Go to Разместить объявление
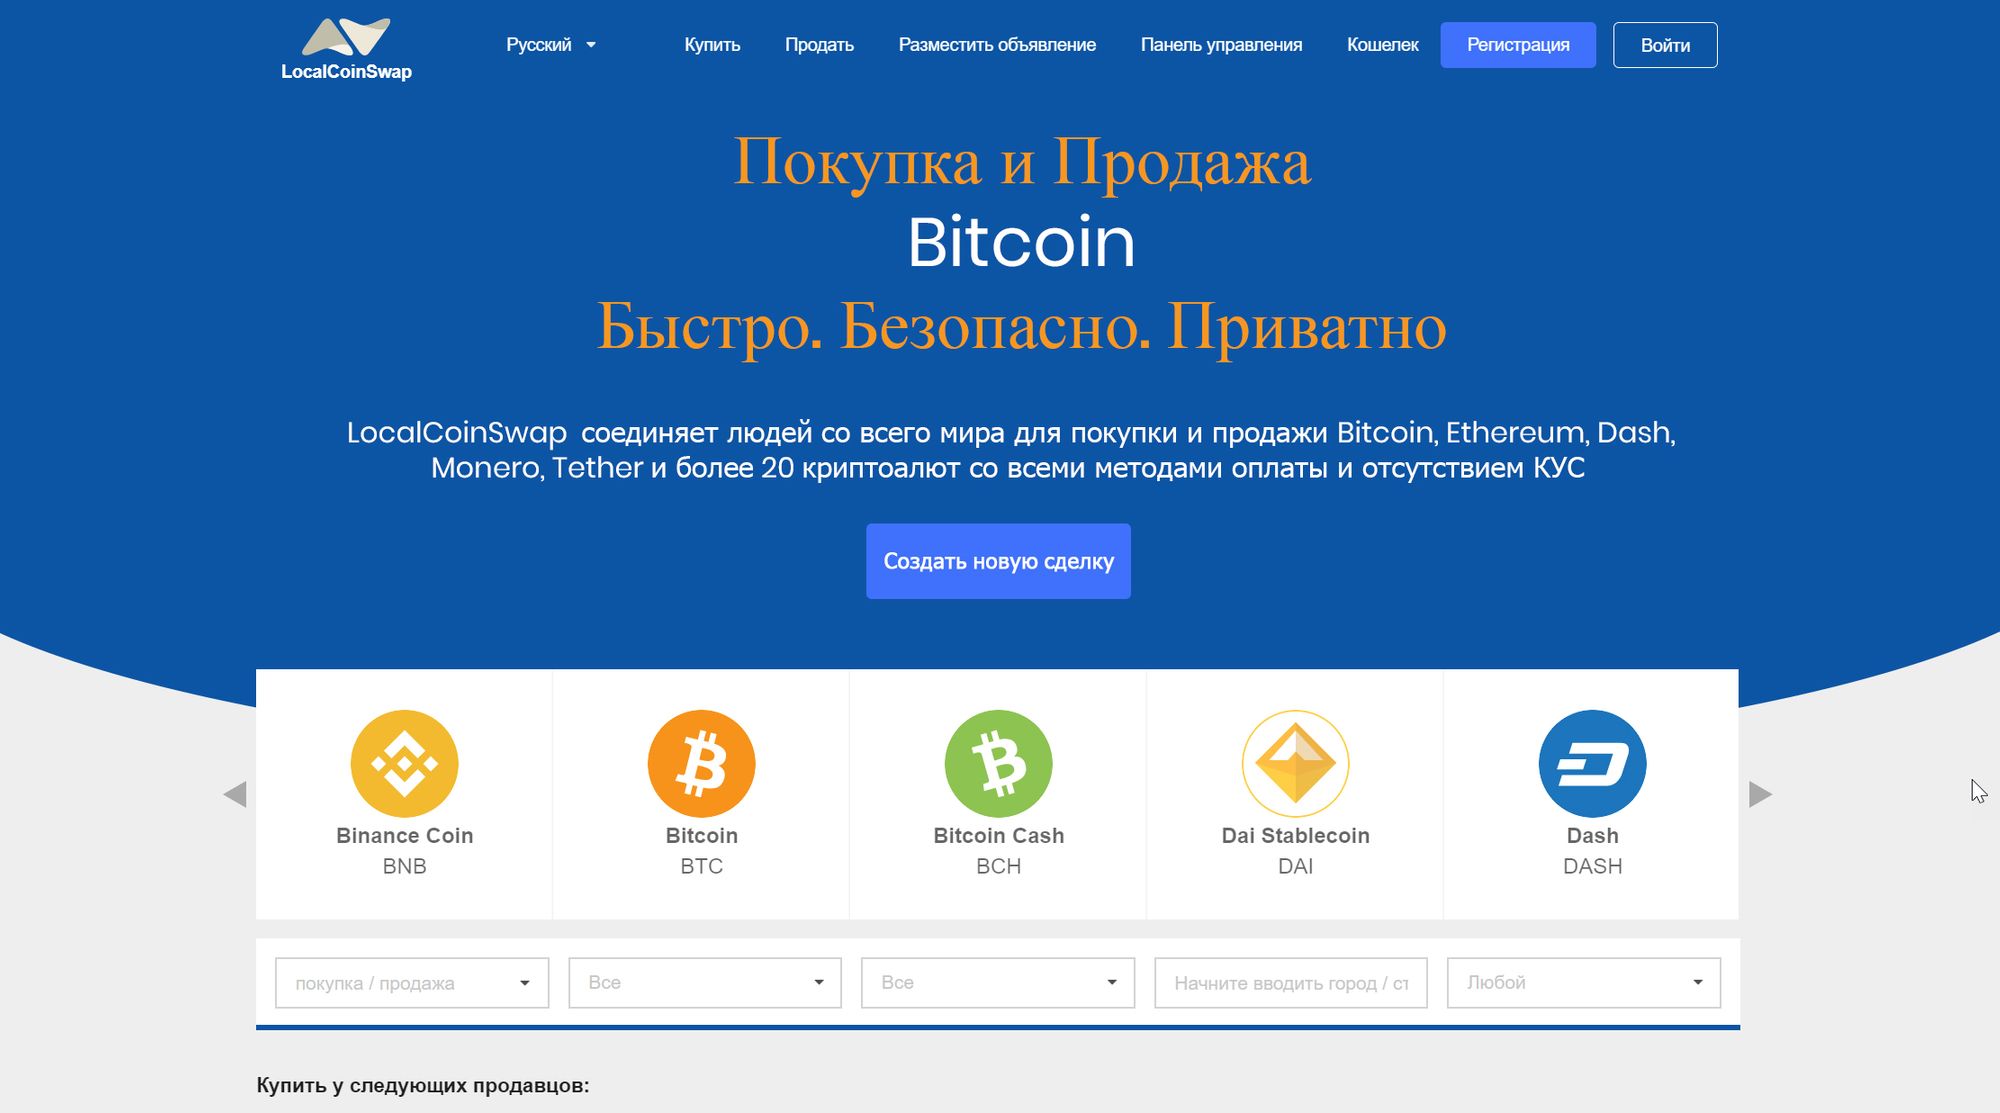Viewport: 2000px width, 1113px height. coord(997,45)
